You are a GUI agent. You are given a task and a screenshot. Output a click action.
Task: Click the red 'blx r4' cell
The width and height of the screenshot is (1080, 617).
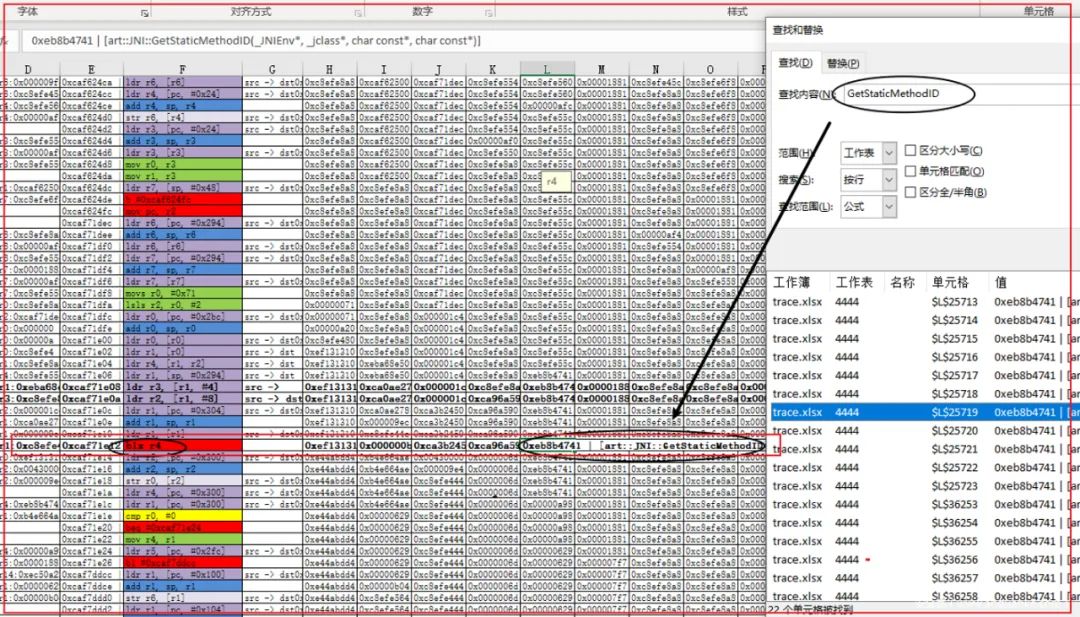[x=183, y=446]
